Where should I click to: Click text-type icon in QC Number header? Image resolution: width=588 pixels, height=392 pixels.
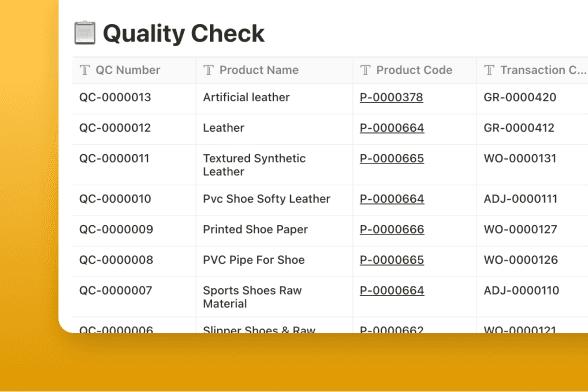(85, 70)
